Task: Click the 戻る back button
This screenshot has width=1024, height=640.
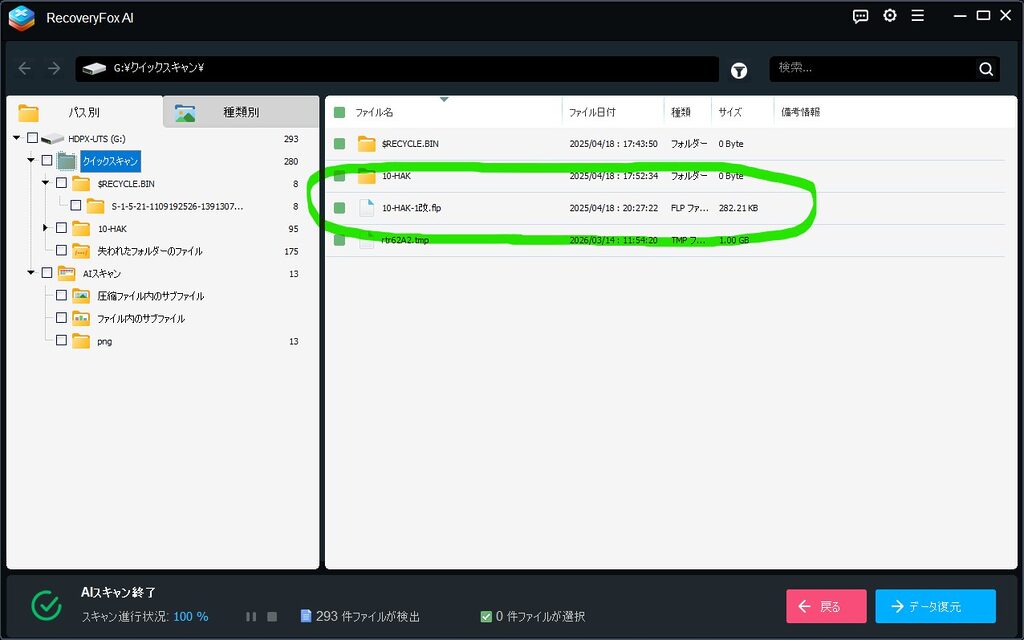Action: coord(826,606)
